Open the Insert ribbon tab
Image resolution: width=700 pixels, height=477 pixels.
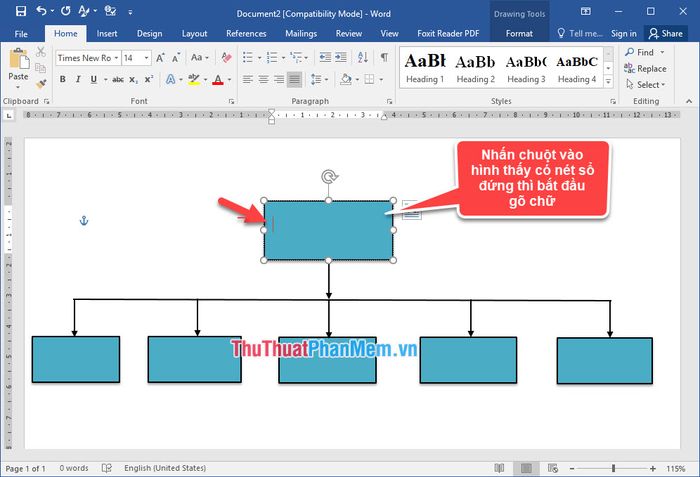pyautogui.click(x=107, y=33)
